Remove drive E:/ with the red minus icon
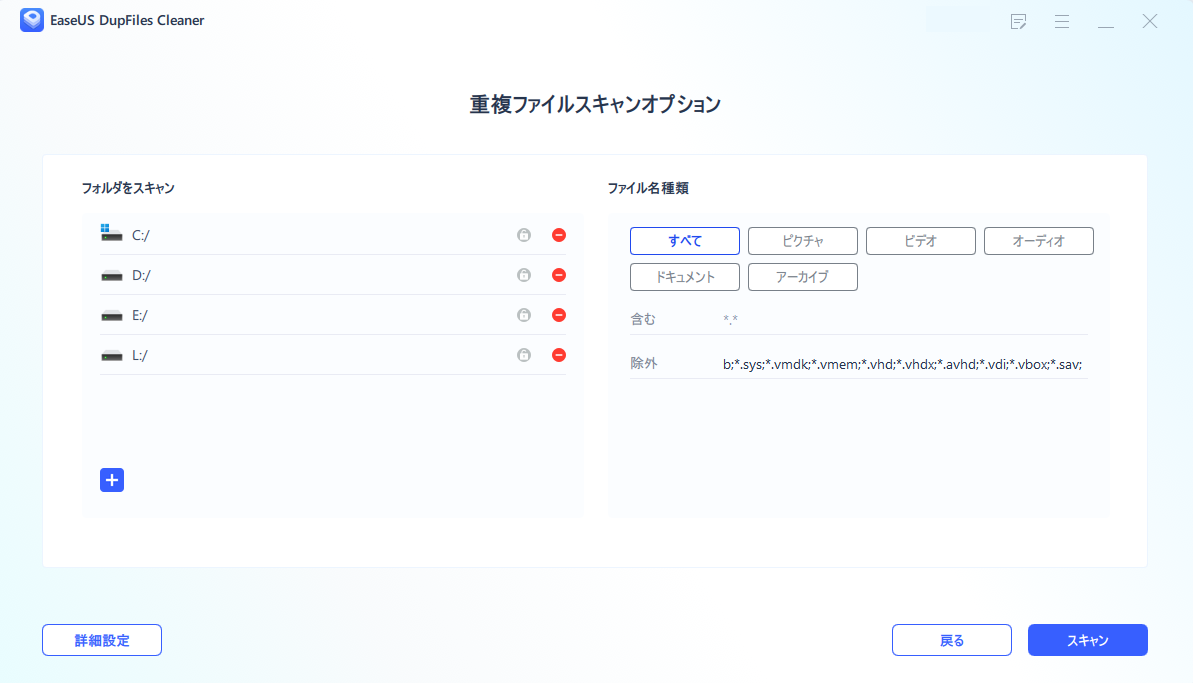1193x683 pixels. coord(558,314)
